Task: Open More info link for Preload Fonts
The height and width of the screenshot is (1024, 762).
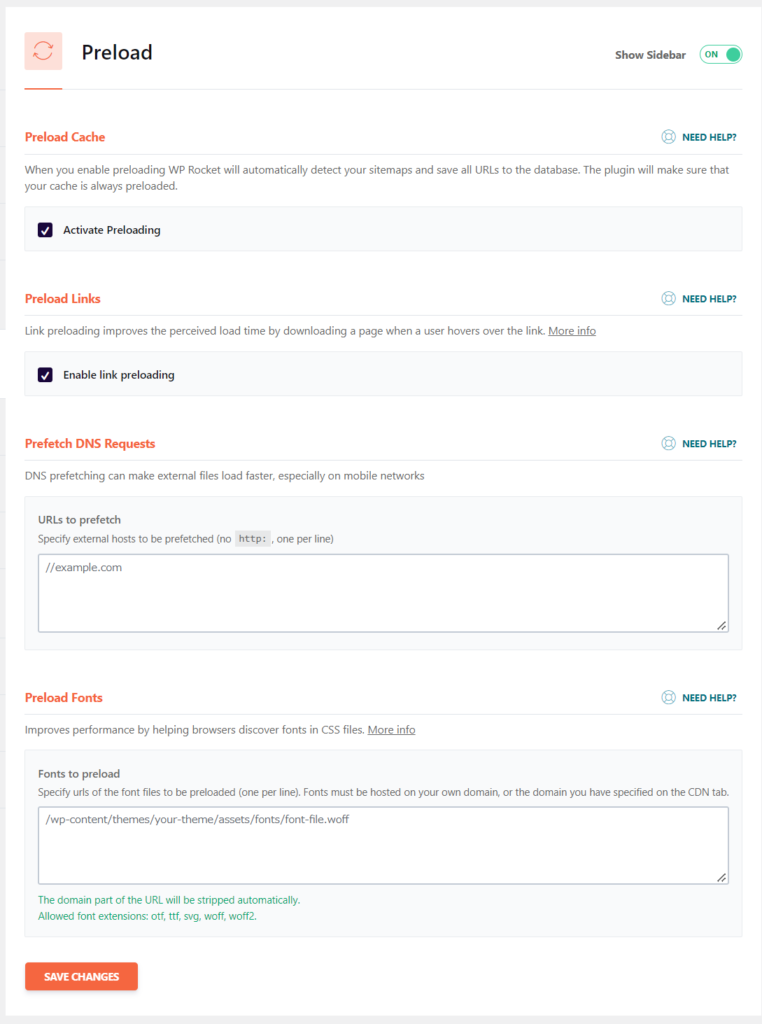Action: (391, 730)
